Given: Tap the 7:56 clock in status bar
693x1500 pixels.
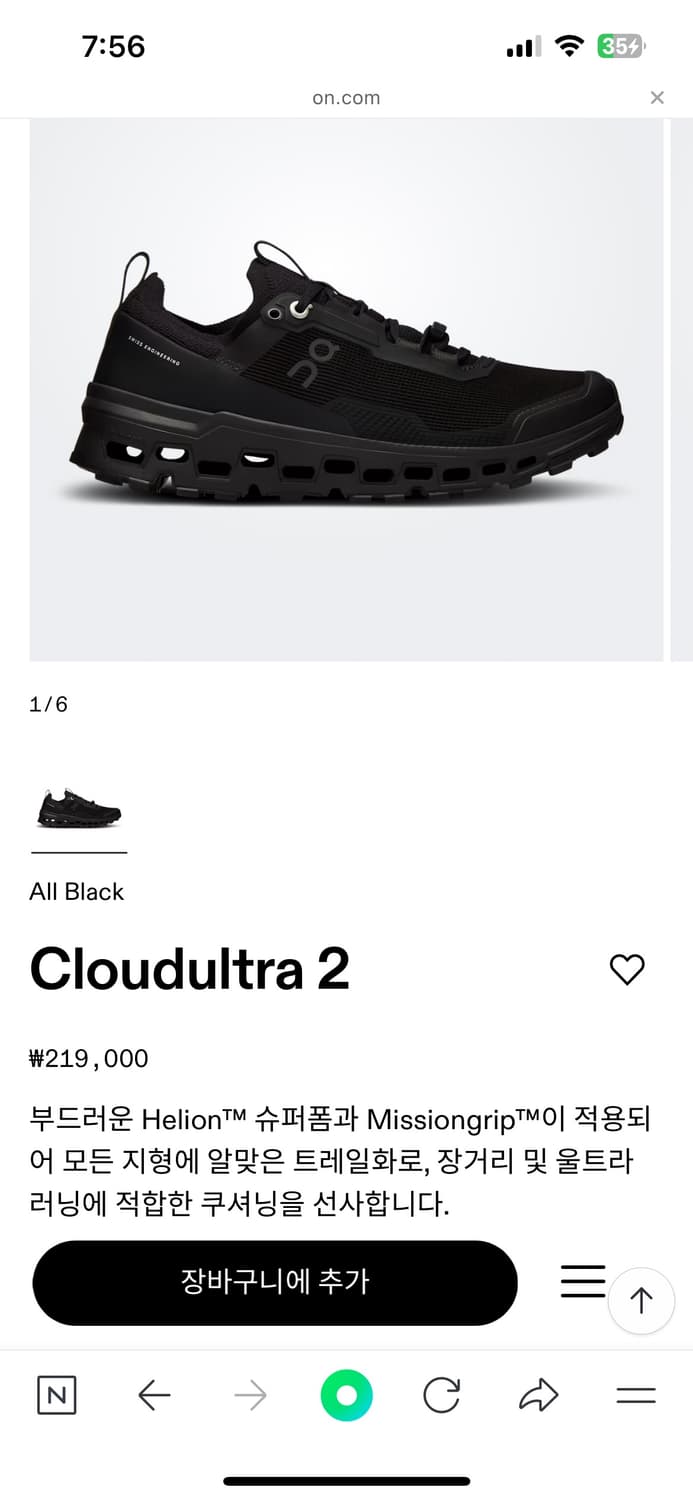Looking at the screenshot, I should point(113,46).
